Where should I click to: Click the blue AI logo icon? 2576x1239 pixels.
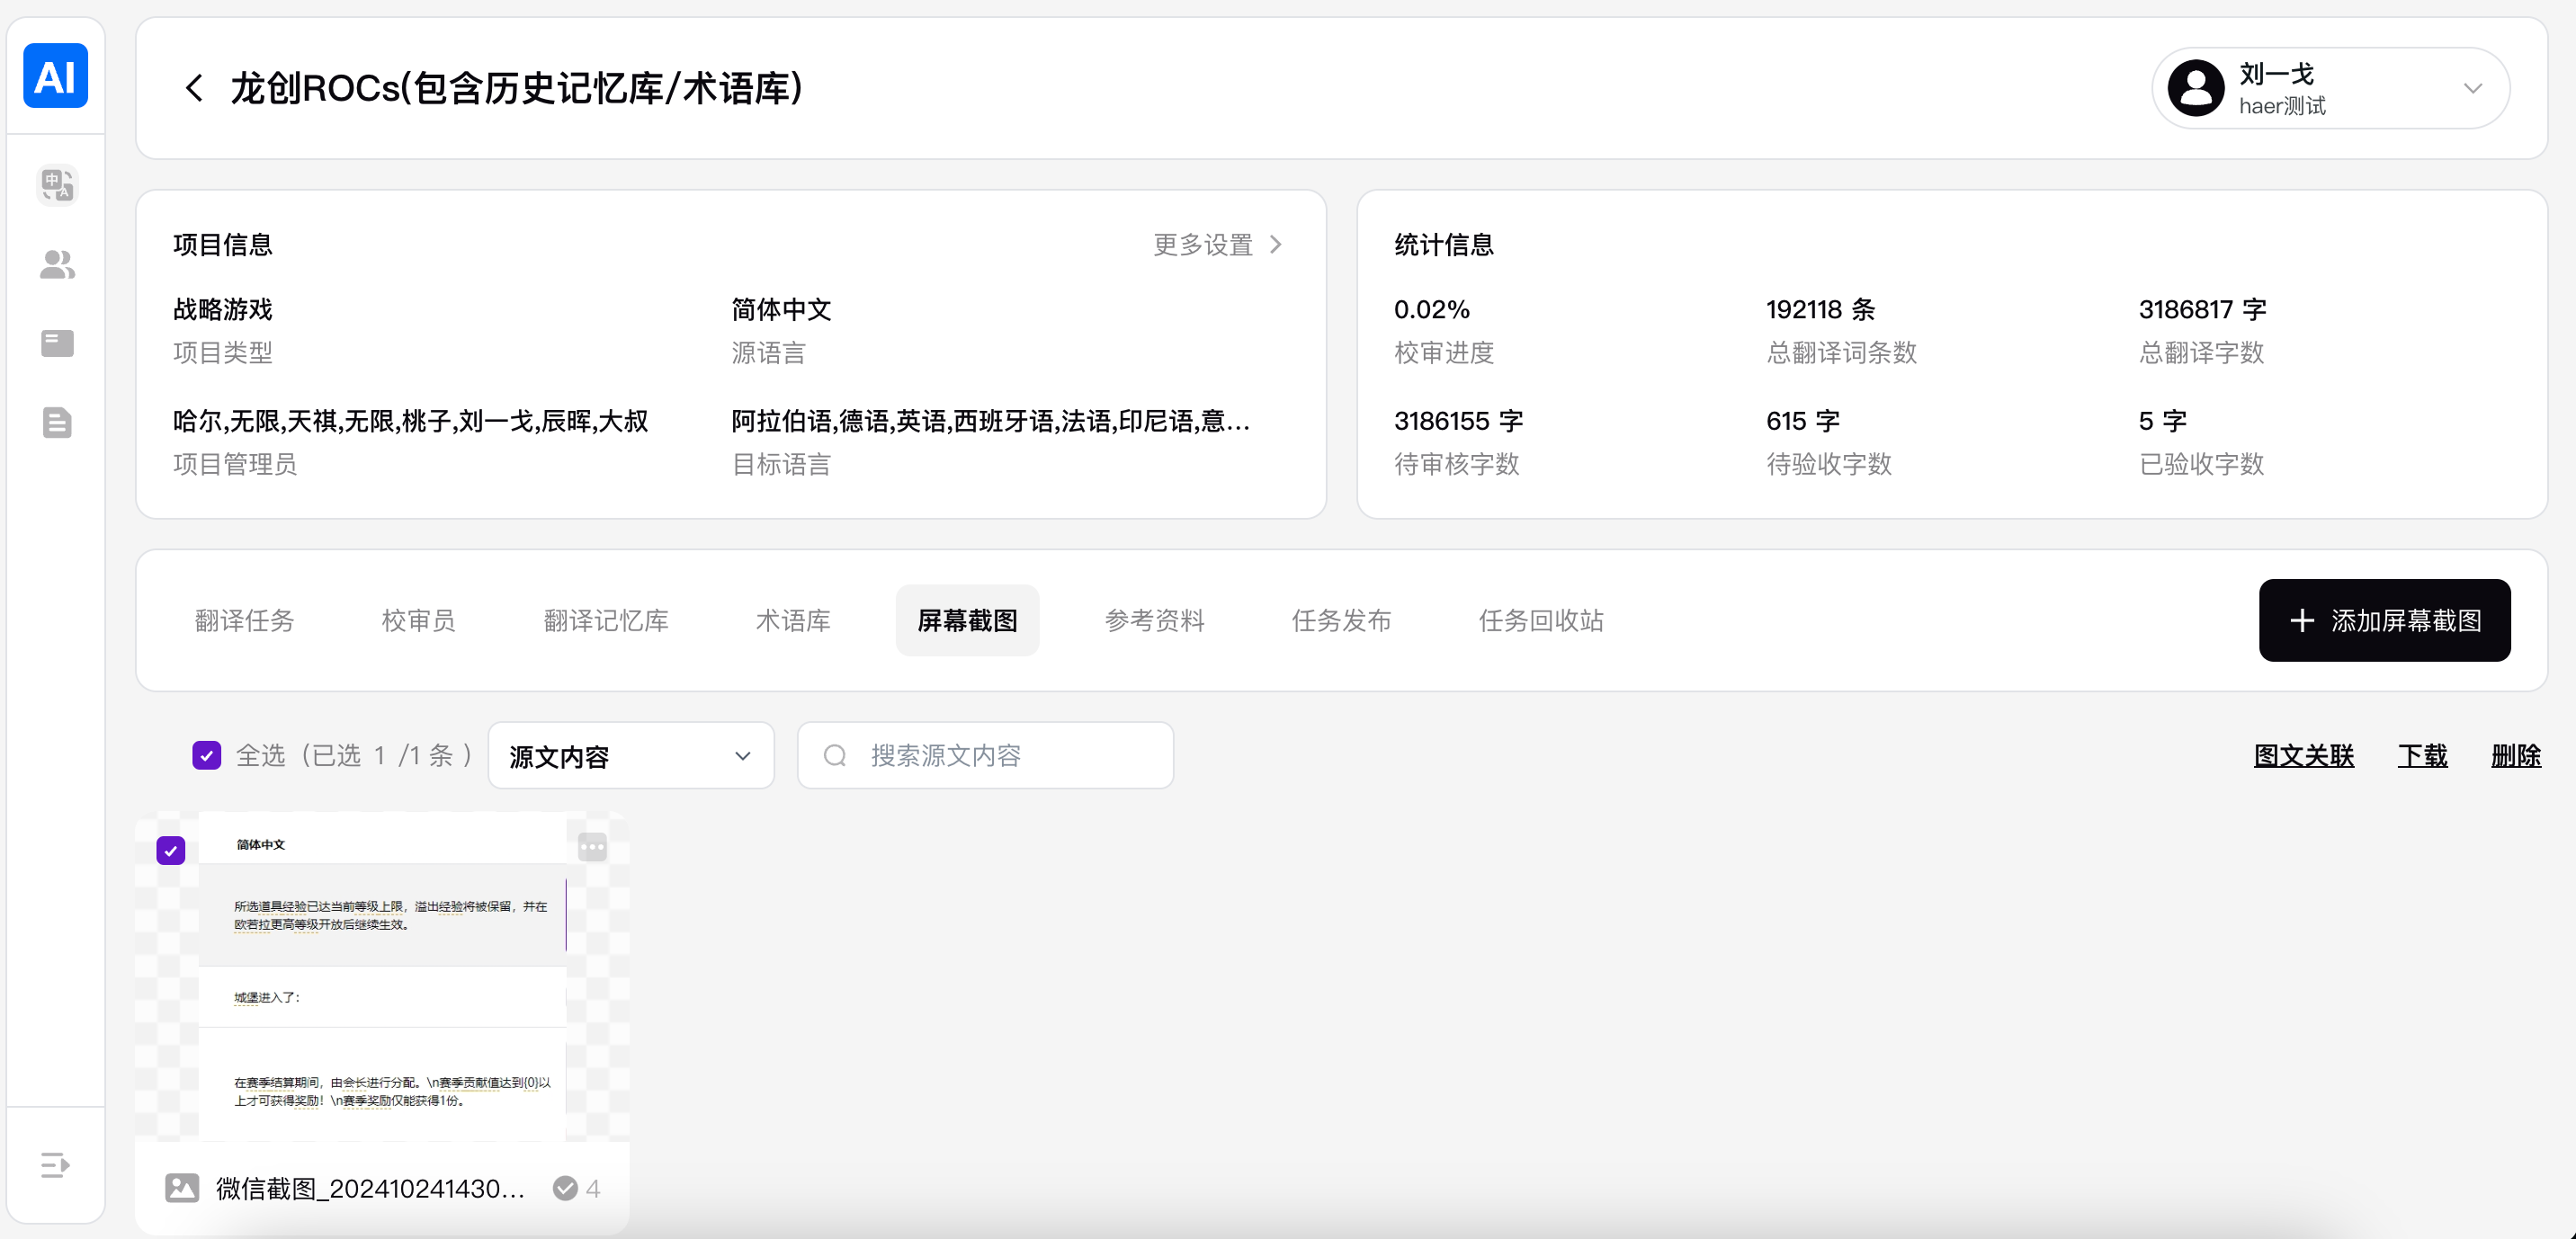point(55,76)
